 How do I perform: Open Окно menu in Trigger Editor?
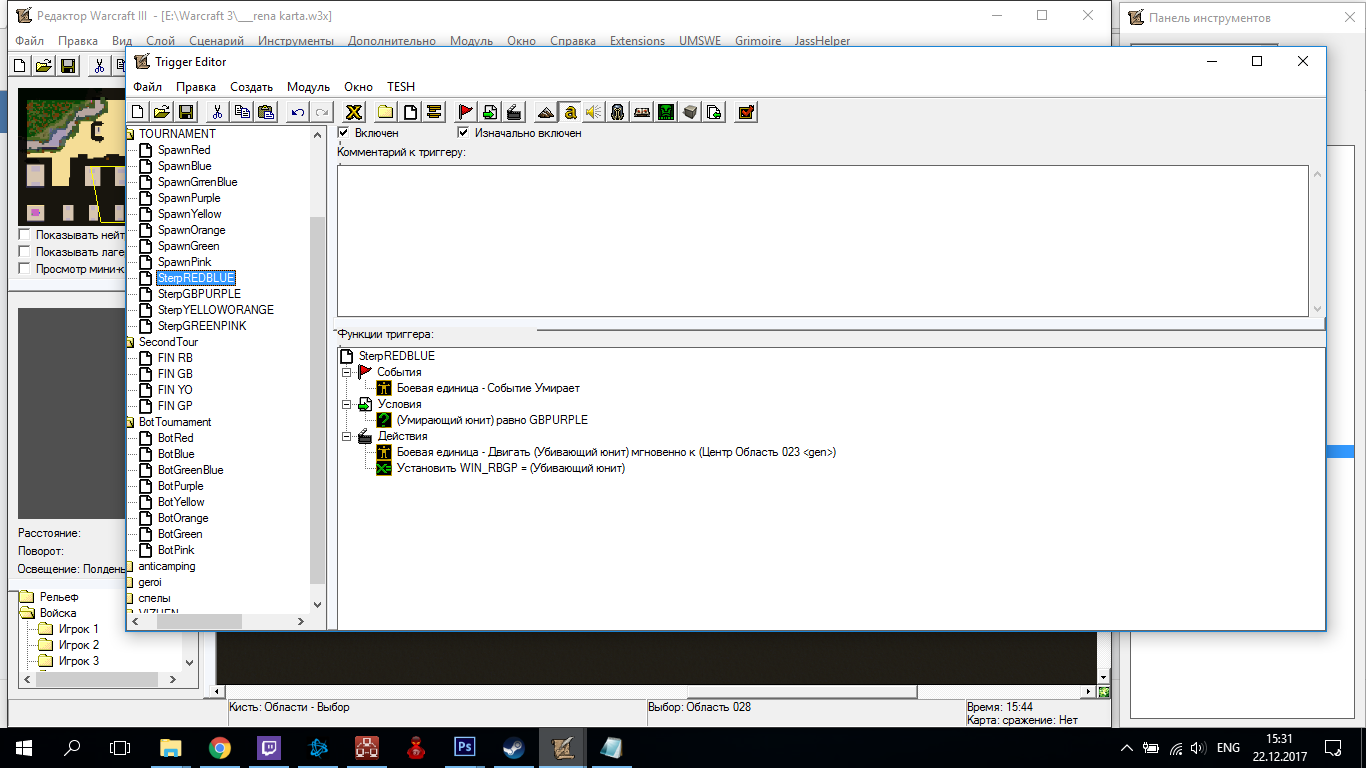tap(358, 87)
